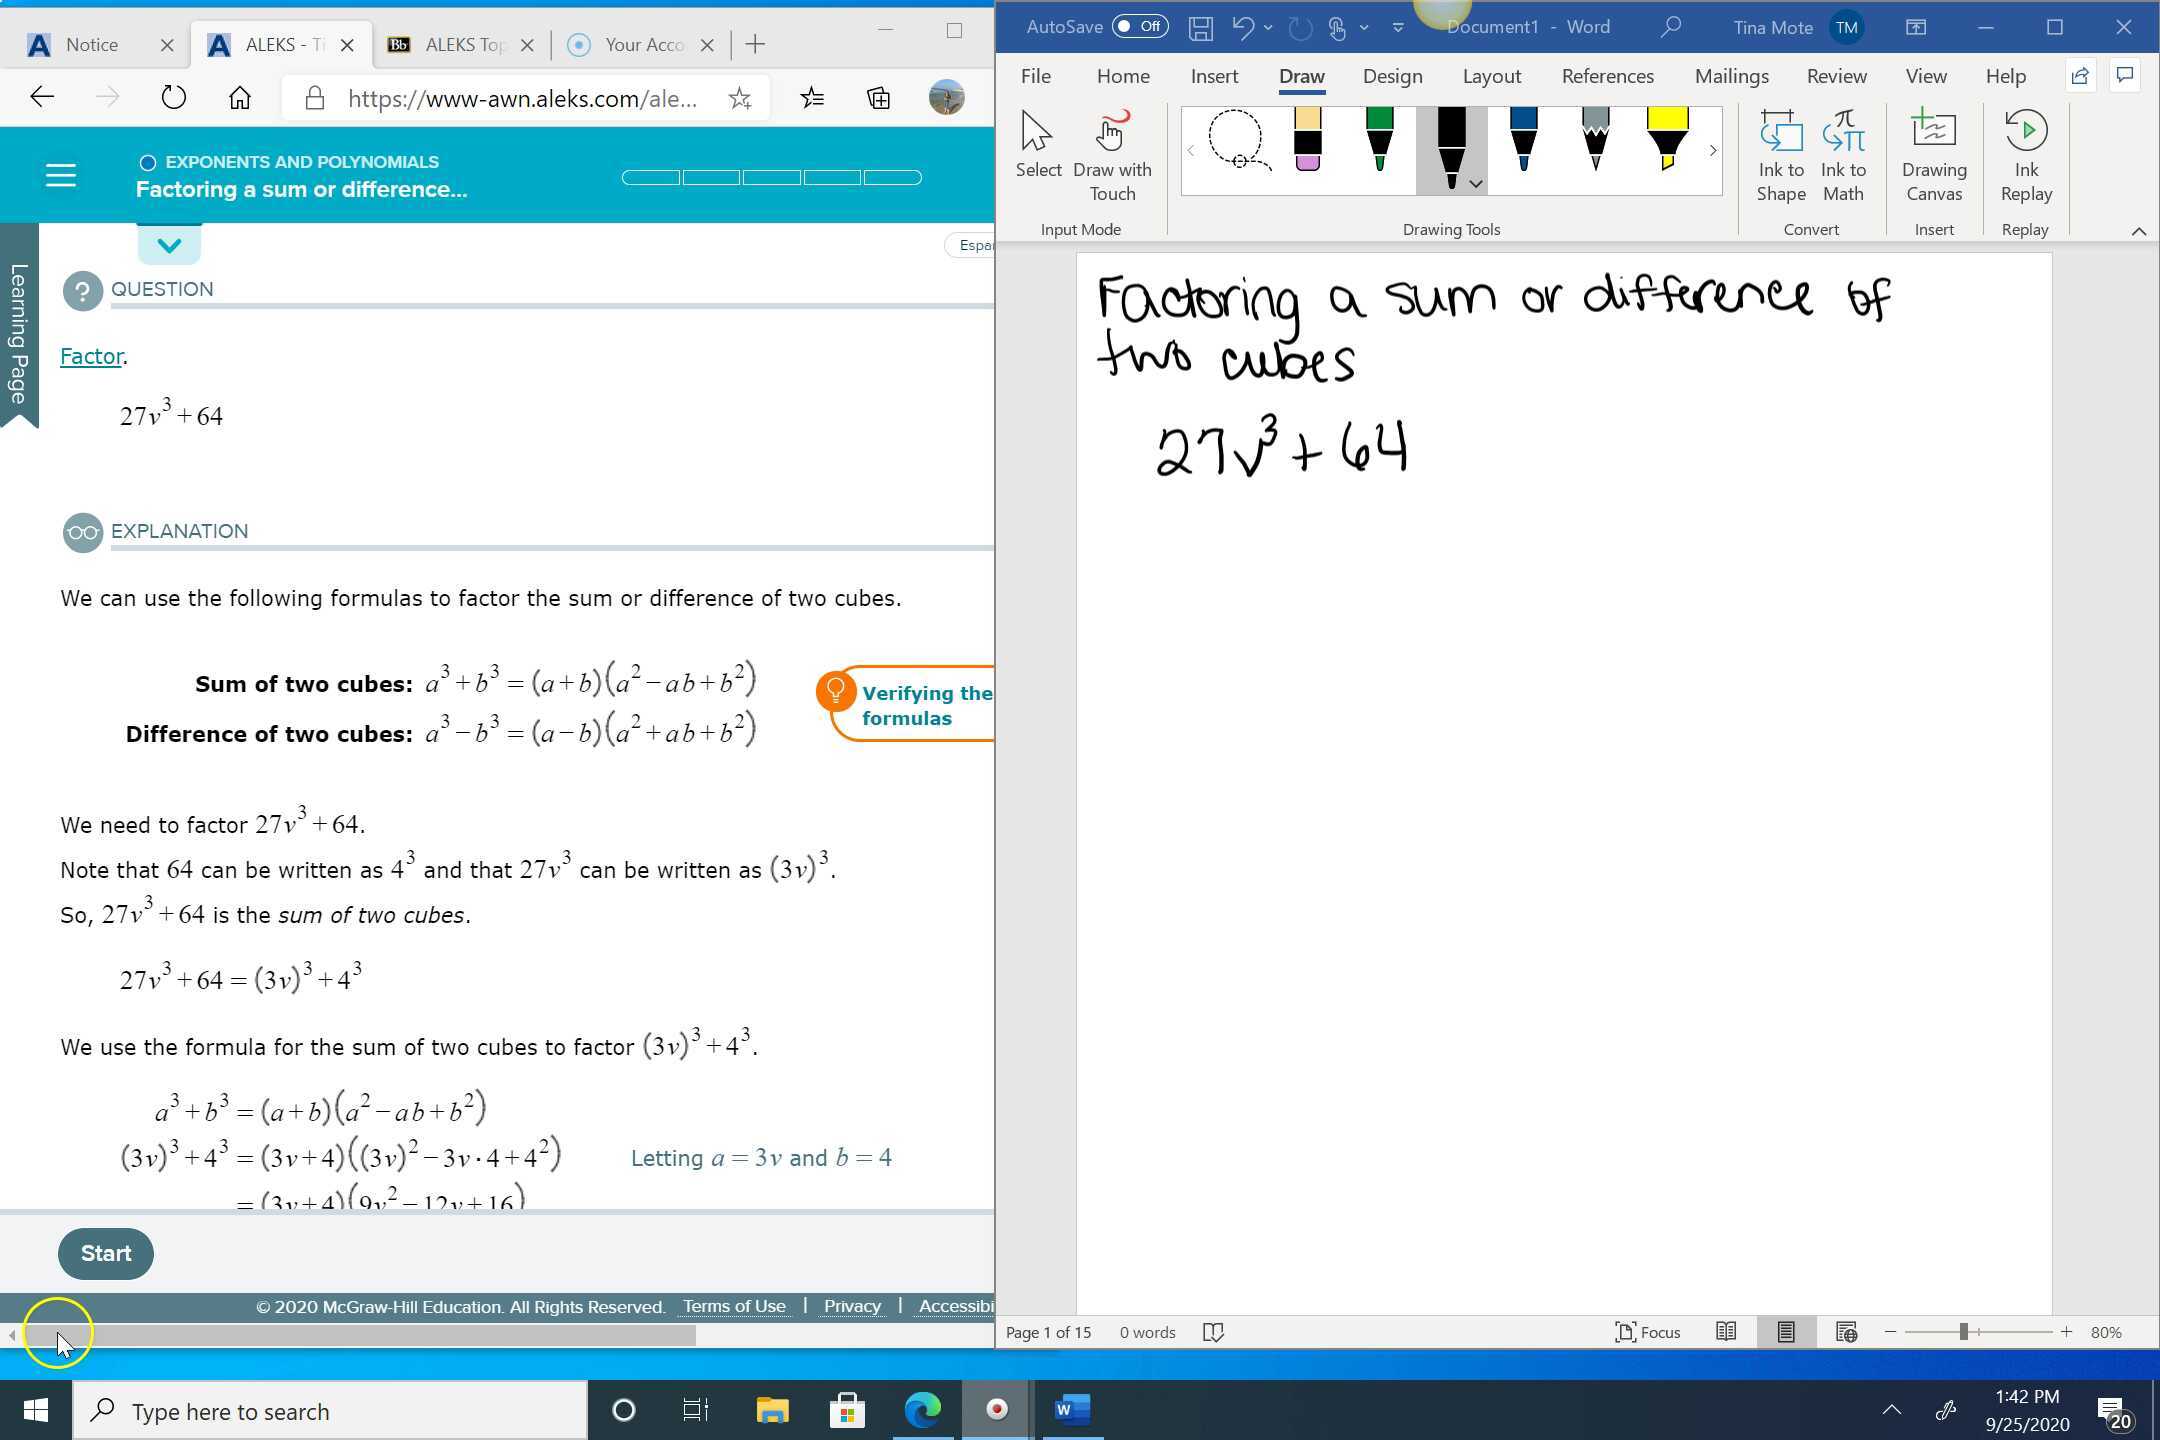Image resolution: width=2160 pixels, height=1440 pixels.
Task: Select the Lasso Select tool in Word
Action: (1238, 141)
